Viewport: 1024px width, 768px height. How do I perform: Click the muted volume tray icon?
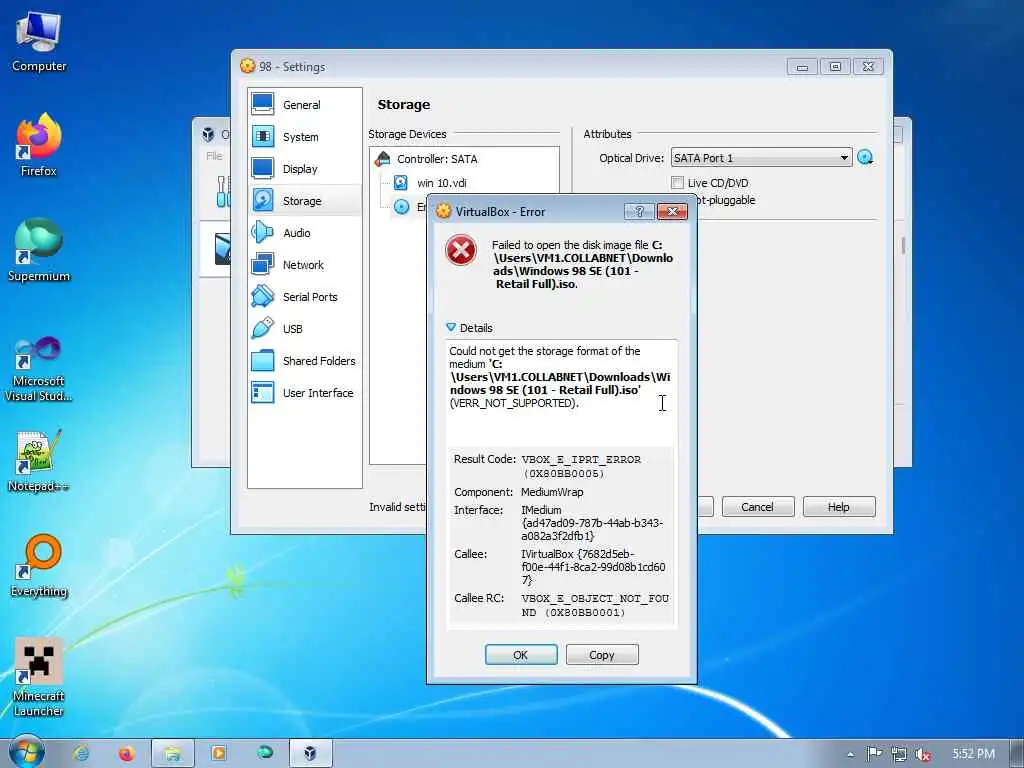pos(923,754)
